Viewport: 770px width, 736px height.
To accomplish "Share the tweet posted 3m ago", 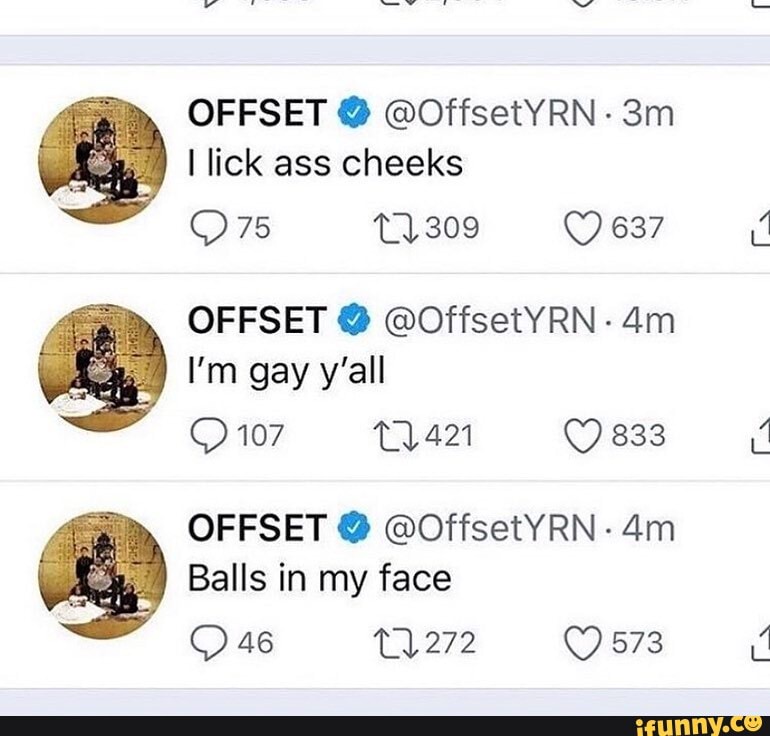I will point(761,227).
